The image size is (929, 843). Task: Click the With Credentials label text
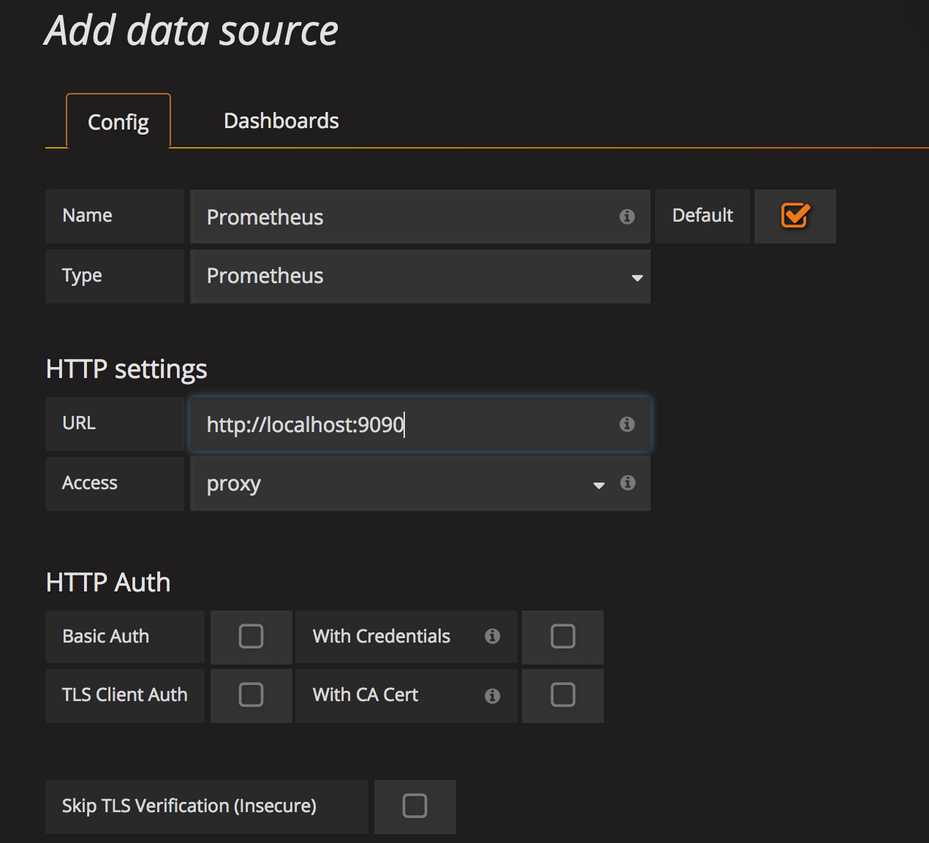click(382, 636)
